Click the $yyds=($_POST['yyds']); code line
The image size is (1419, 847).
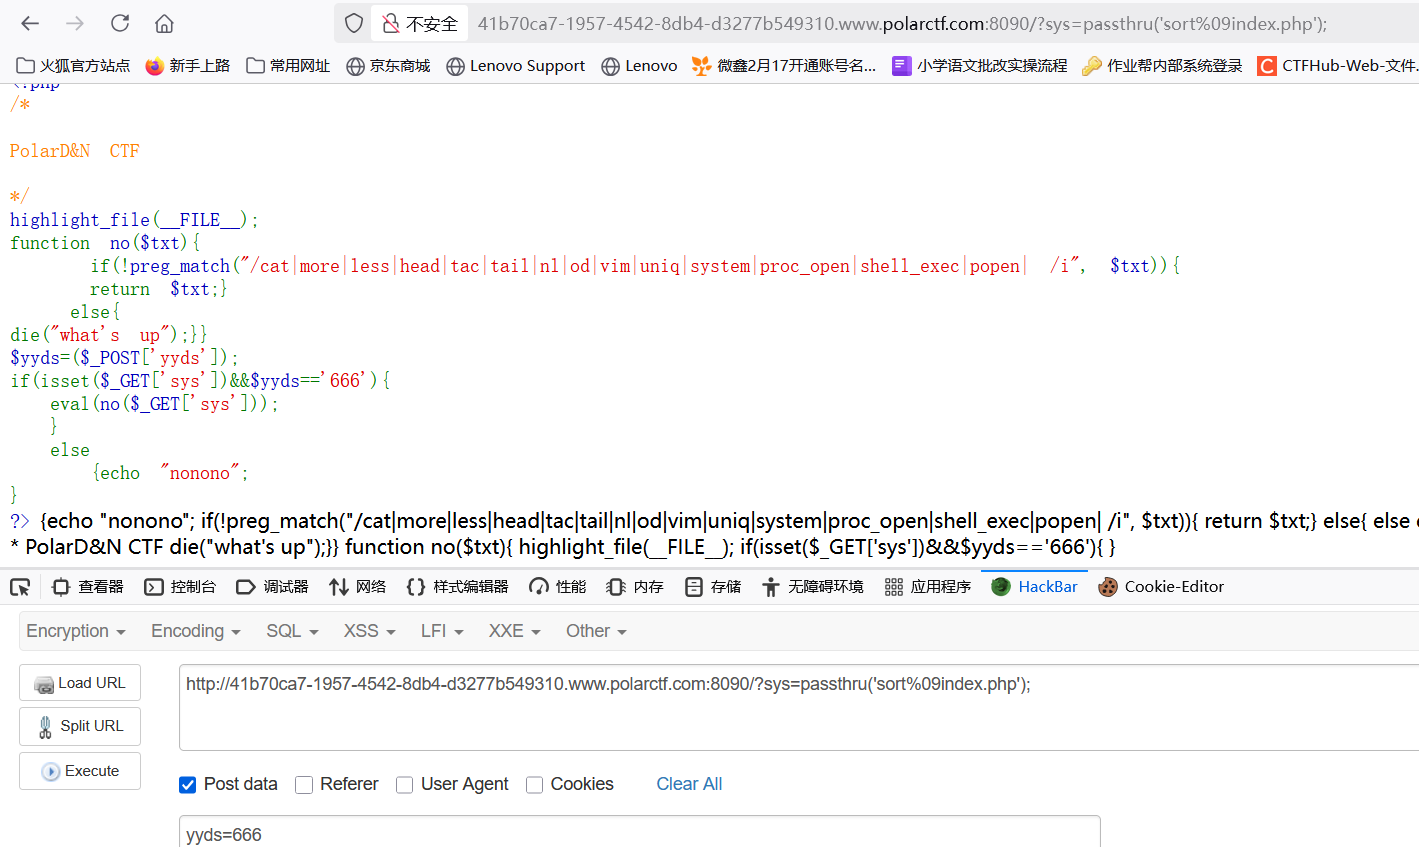pyautogui.click(x=125, y=358)
